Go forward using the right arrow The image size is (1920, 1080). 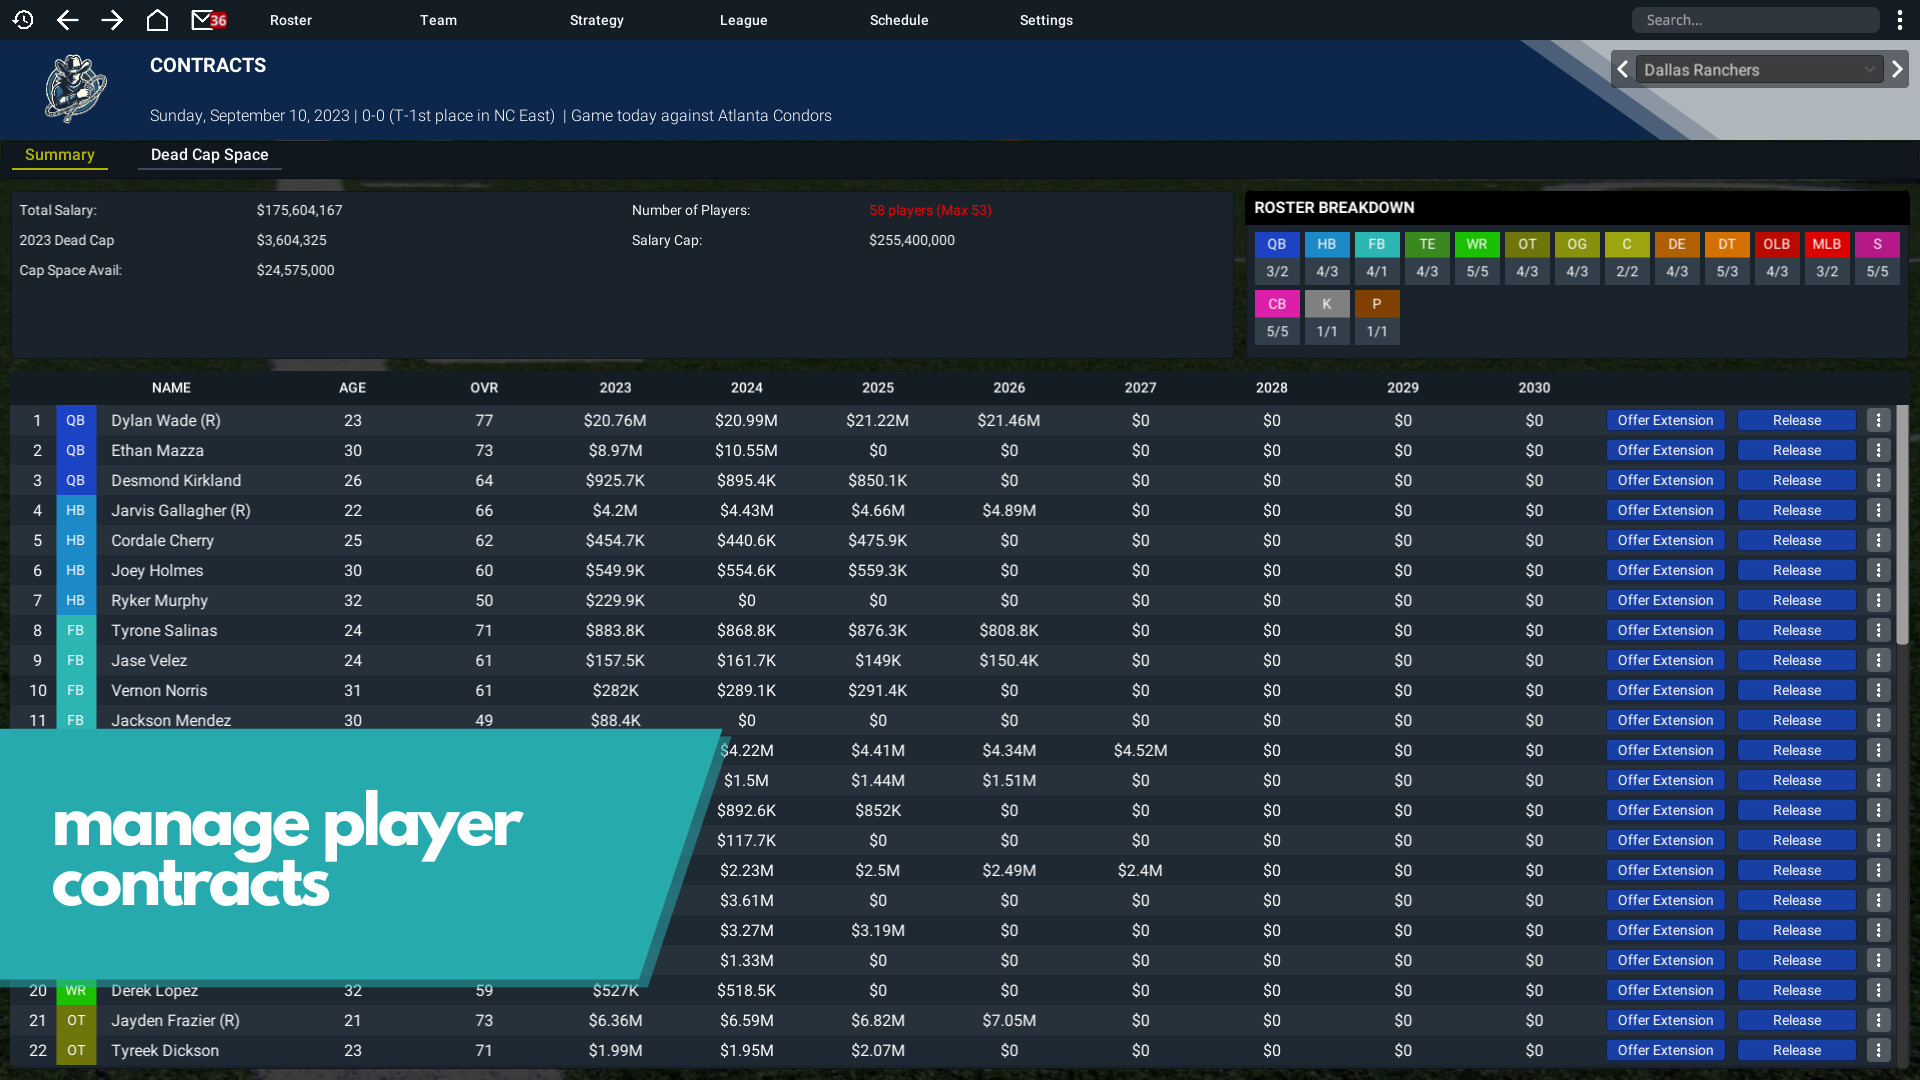[x=112, y=20]
